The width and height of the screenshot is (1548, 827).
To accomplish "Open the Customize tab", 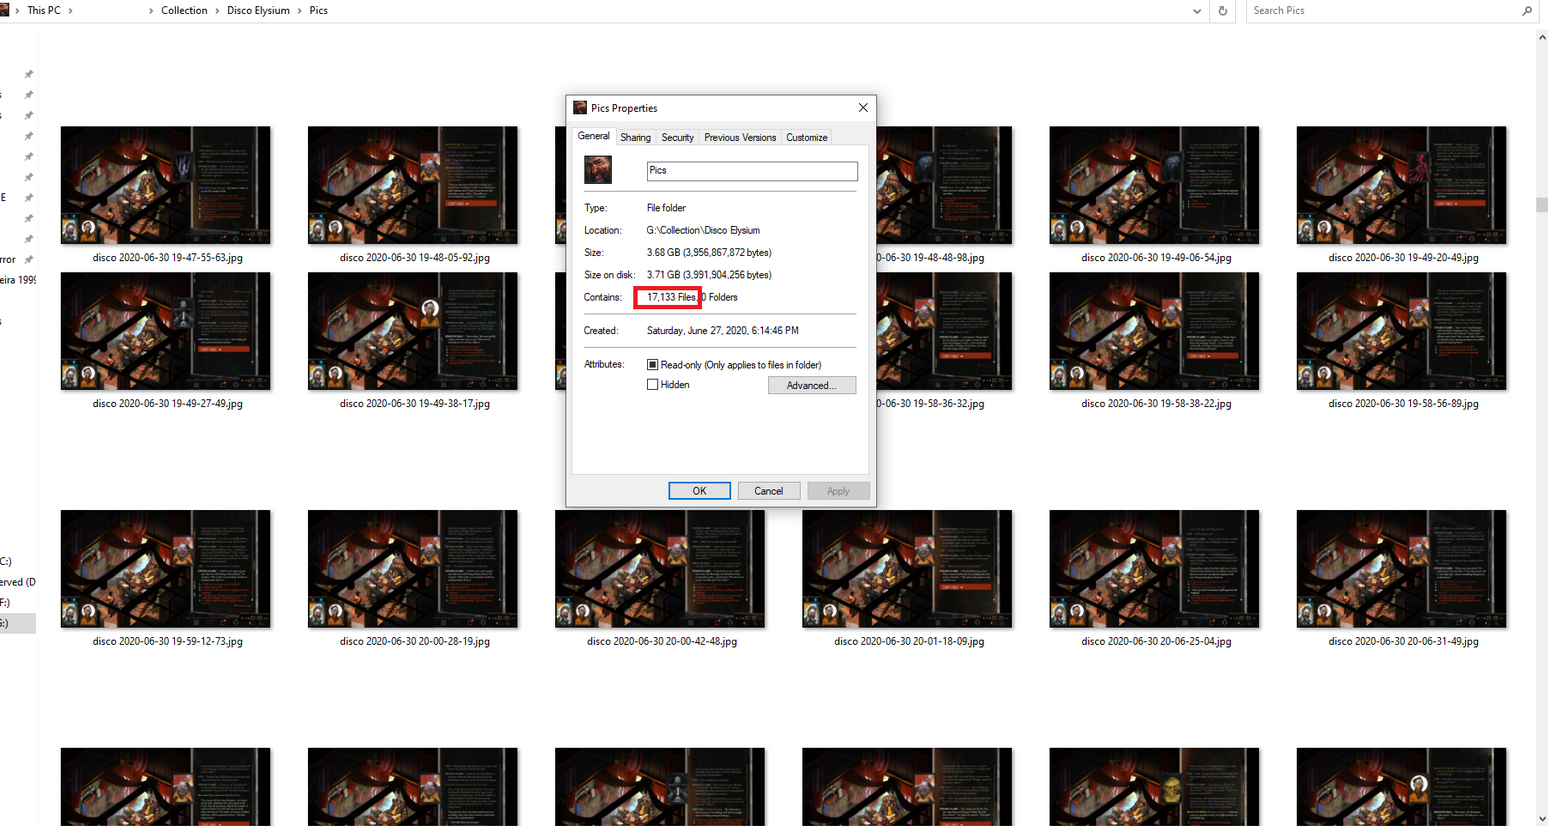I will point(806,138).
